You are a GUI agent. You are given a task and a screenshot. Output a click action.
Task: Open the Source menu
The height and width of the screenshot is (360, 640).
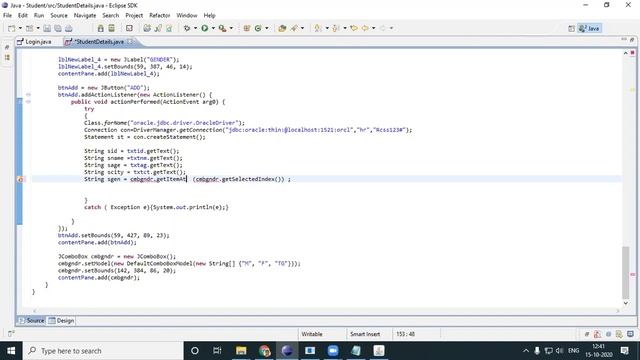[x=59, y=16]
